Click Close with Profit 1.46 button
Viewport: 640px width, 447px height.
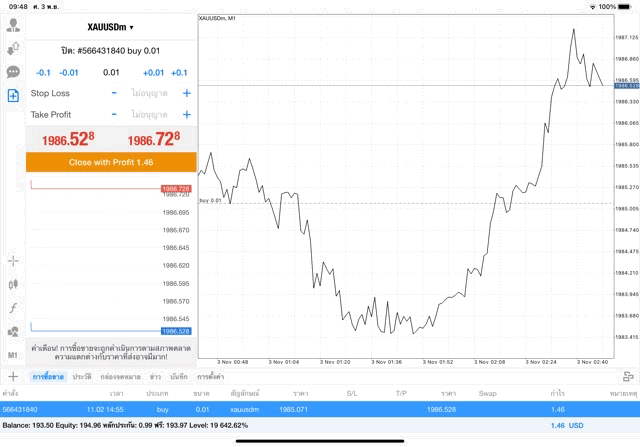point(111,162)
